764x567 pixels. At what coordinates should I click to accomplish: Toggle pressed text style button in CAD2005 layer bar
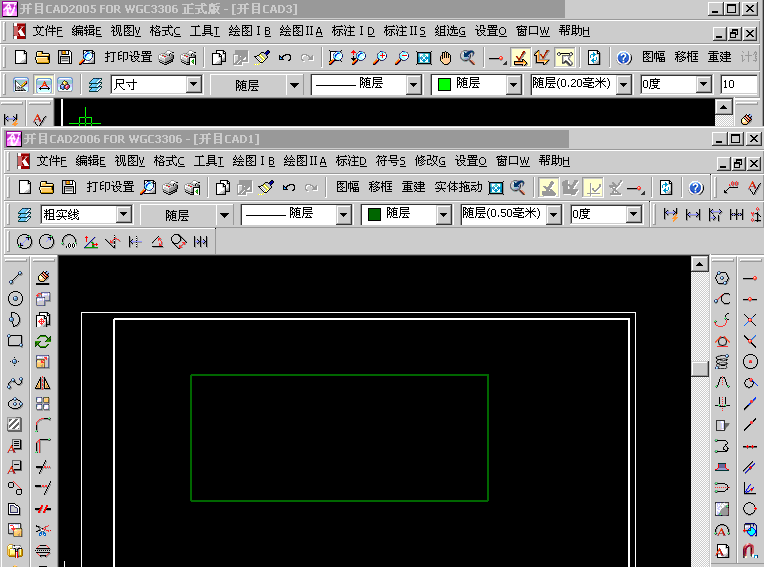pyautogui.click(x=44, y=85)
